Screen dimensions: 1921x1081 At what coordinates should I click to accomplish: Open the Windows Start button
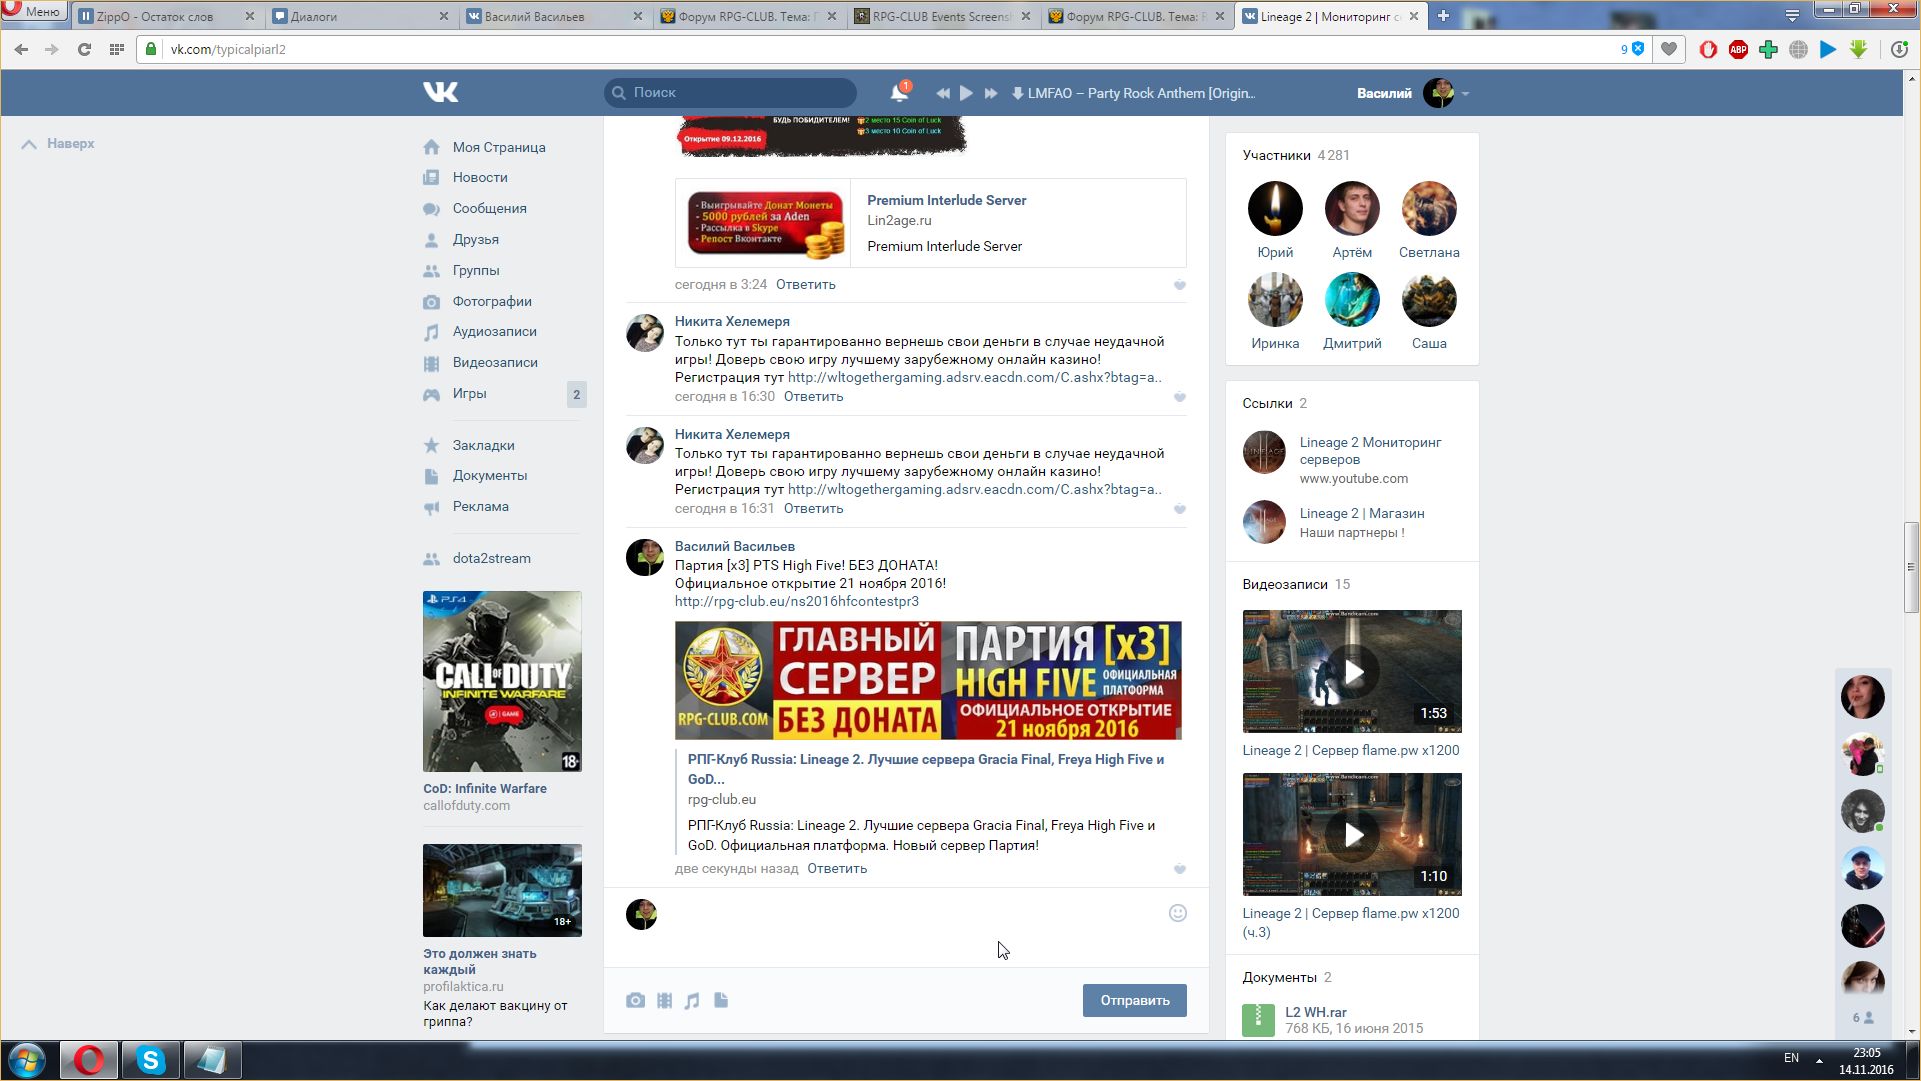point(27,1060)
